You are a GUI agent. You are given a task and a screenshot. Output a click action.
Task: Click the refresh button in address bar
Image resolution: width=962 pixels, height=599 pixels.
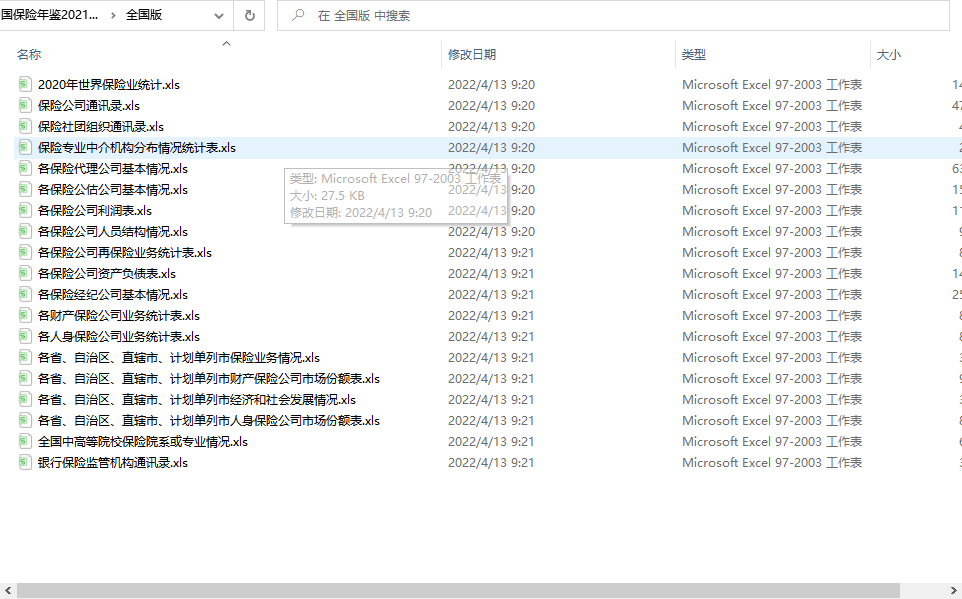pos(250,15)
